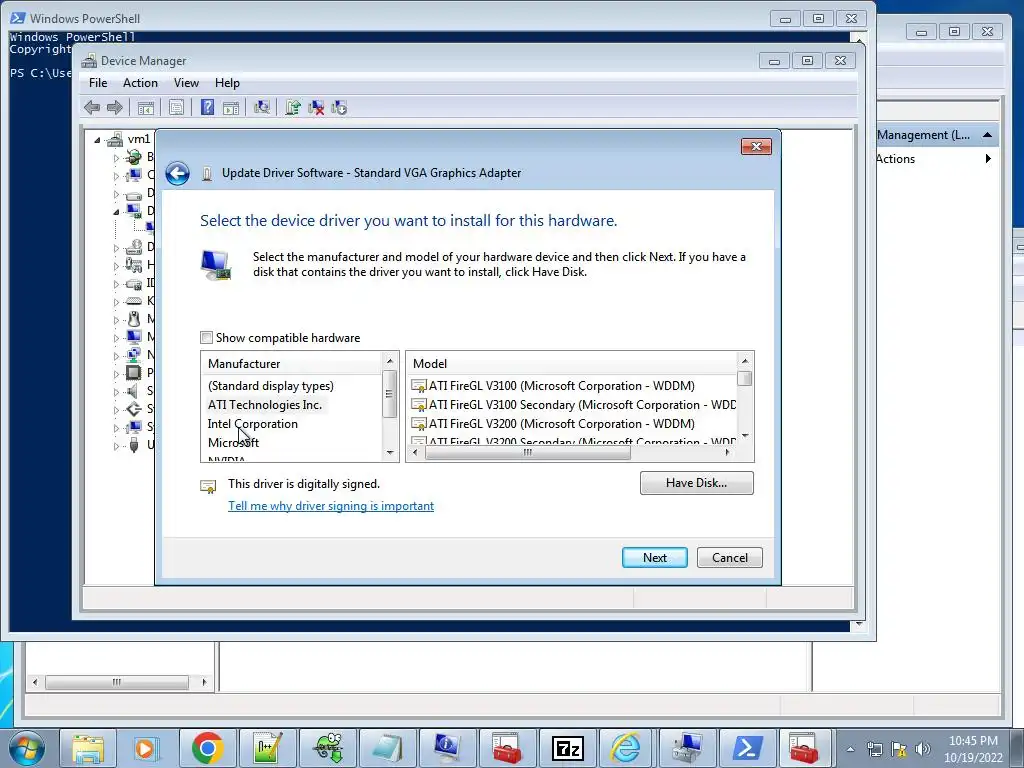Select the USB plug icon in the tree
Image resolution: width=1024 pixels, height=768 pixels.
134,445
